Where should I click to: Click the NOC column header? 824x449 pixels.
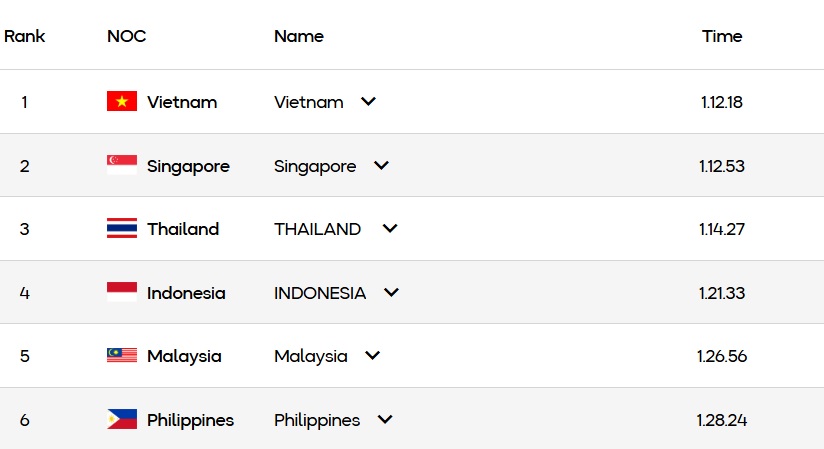(126, 36)
